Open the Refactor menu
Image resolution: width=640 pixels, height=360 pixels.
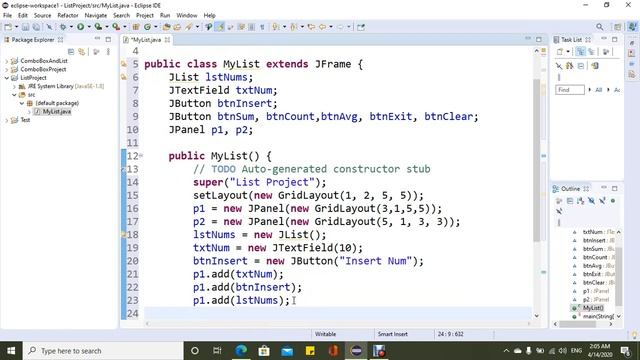point(68,16)
